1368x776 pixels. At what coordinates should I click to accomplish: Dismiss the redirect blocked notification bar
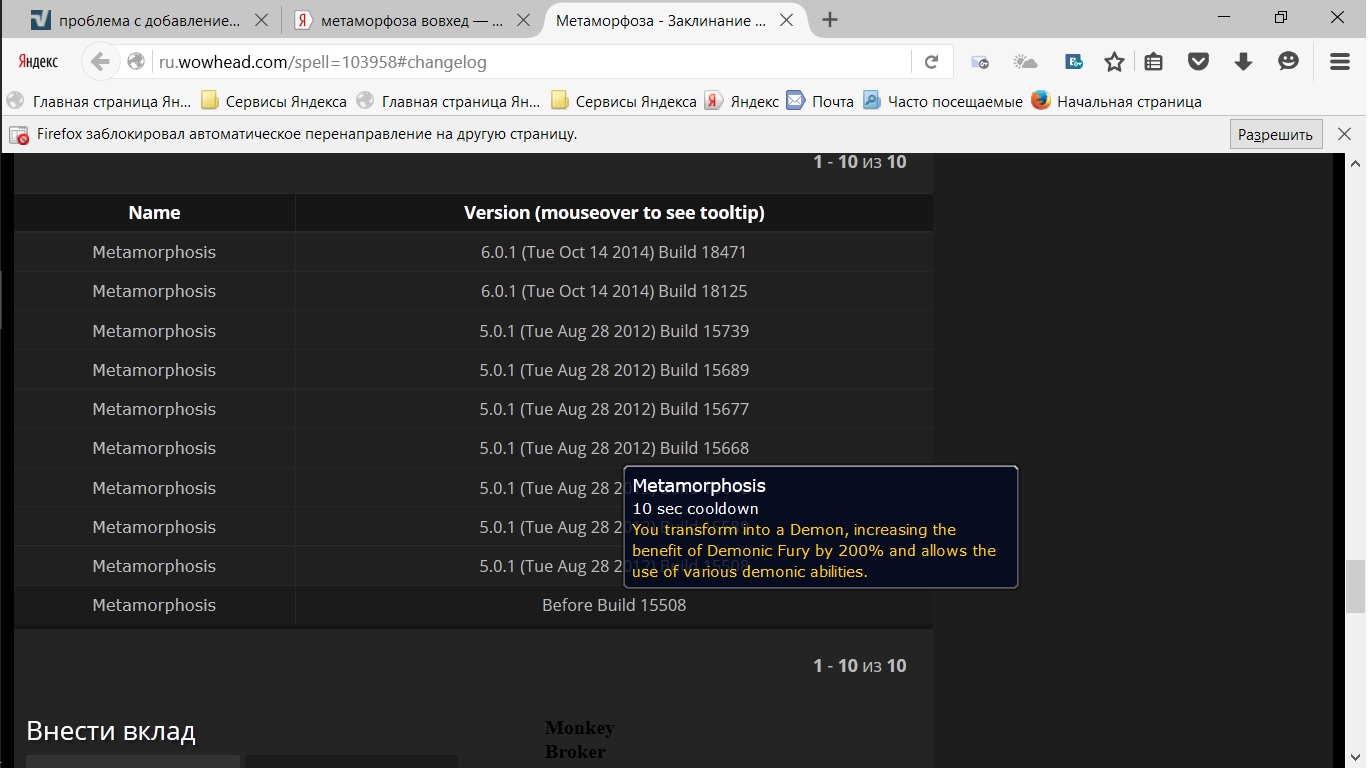[x=1345, y=134]
